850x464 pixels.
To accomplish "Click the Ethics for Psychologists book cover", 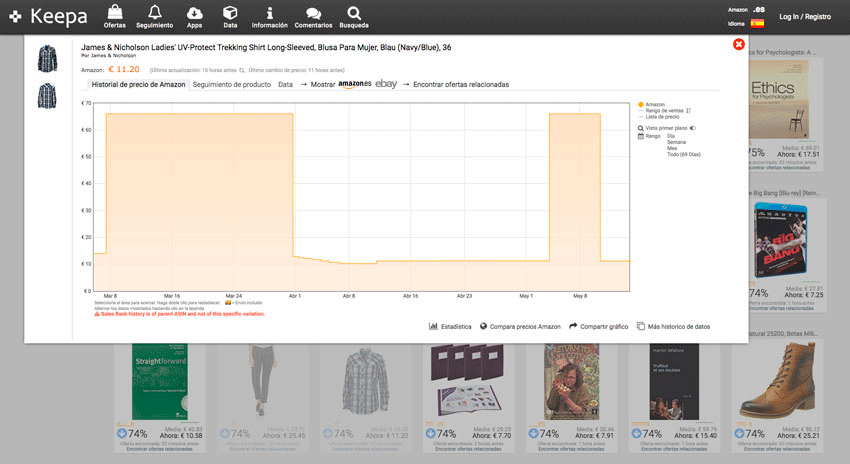I will [x=779, y=99].
